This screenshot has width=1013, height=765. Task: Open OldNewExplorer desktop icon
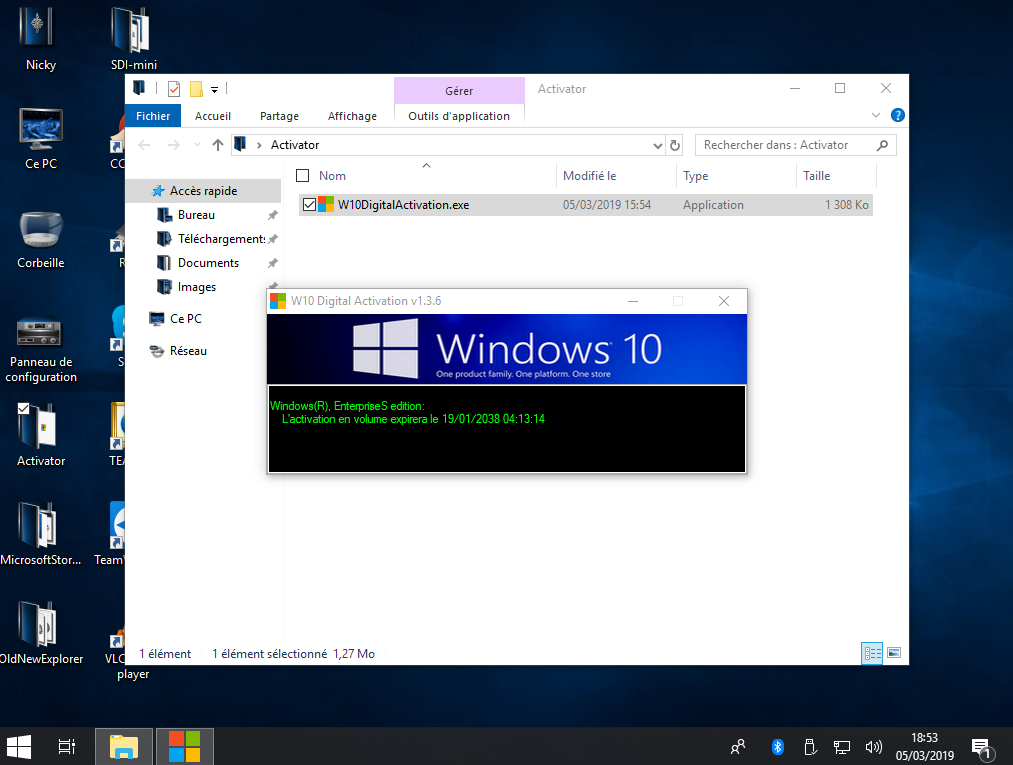tap(41, 633)
